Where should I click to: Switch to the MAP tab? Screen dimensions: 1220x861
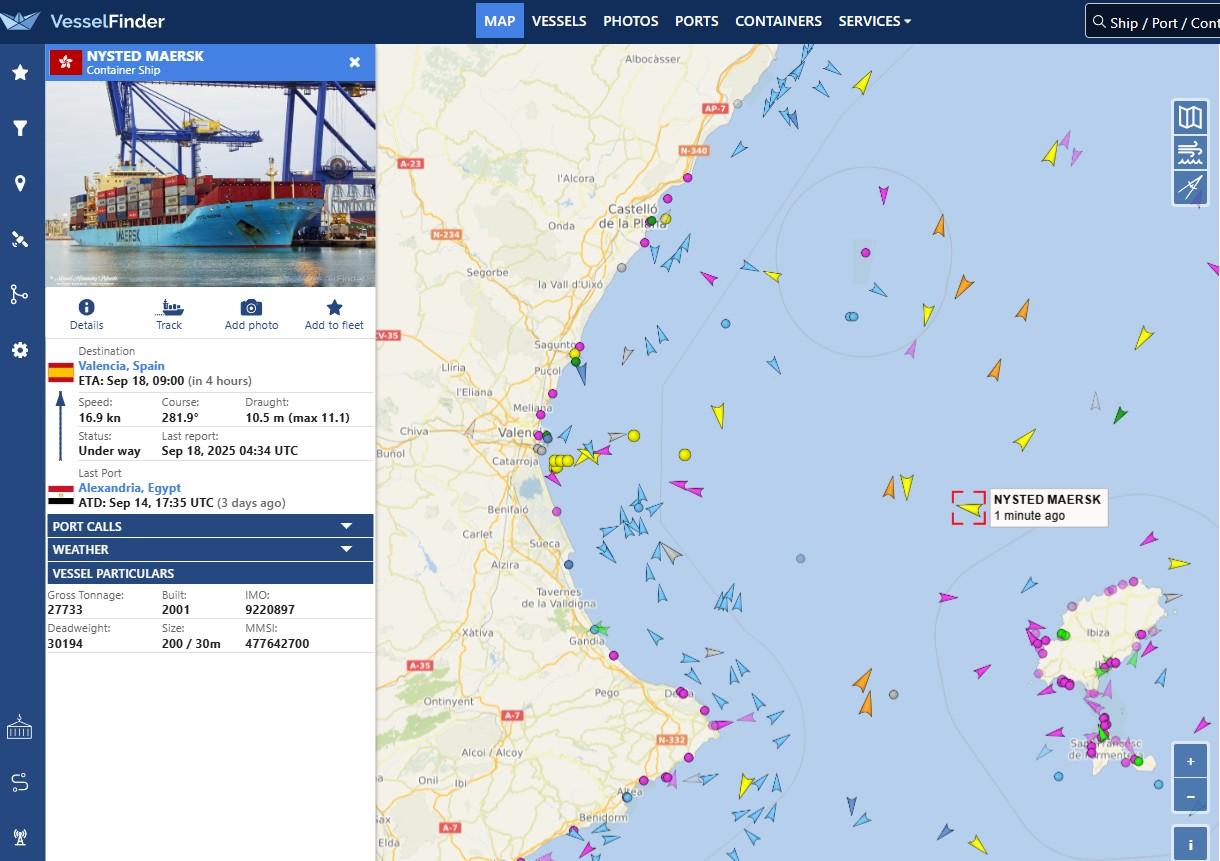[499, 20]
